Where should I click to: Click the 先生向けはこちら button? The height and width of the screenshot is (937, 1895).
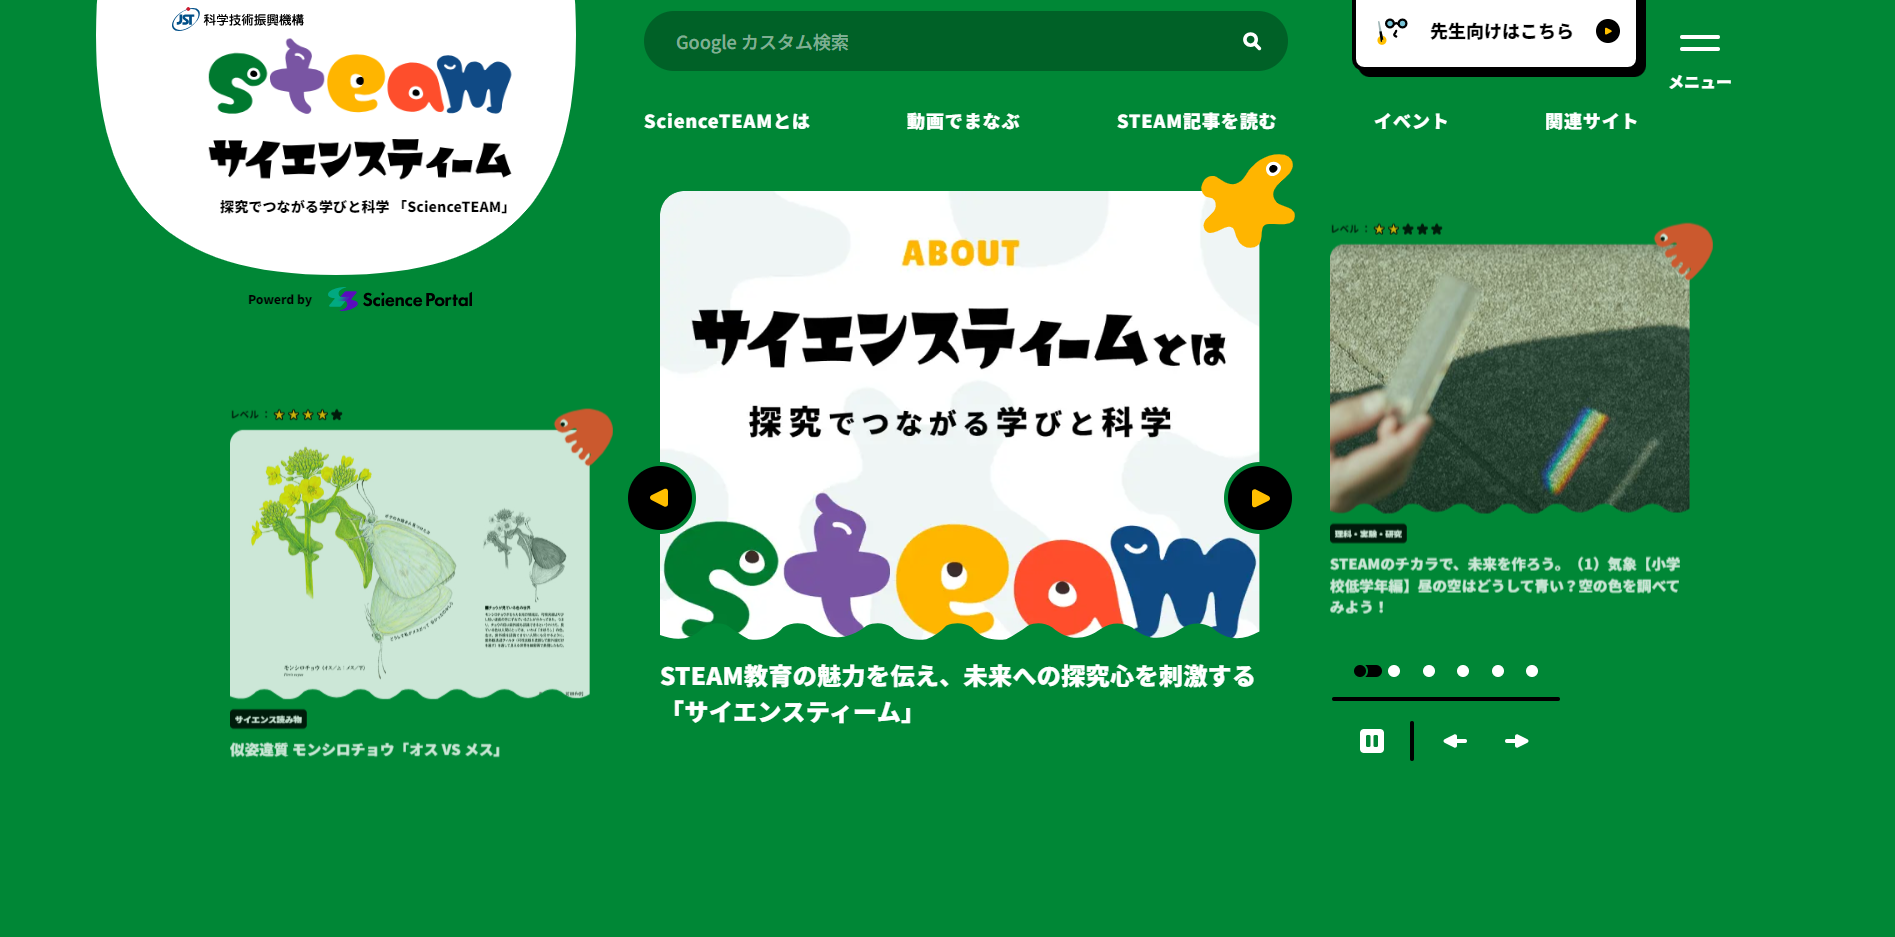point(1498,32)
